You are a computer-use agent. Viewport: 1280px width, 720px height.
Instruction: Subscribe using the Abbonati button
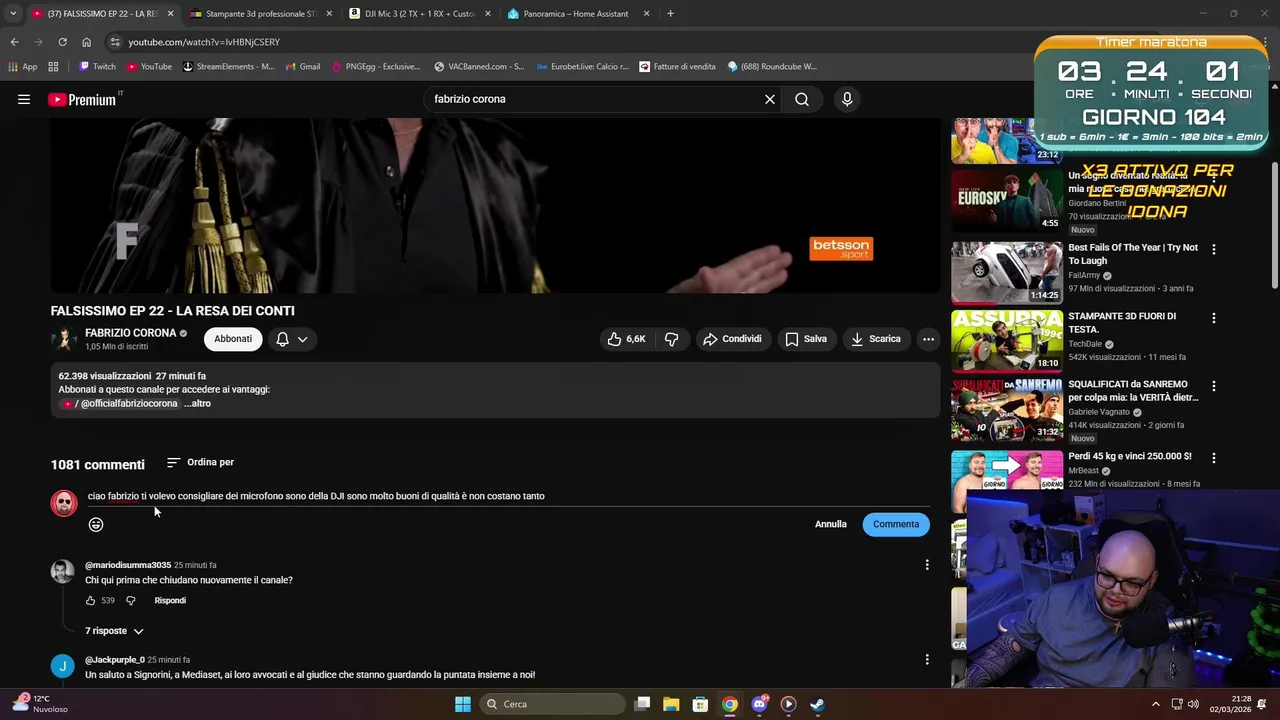pos(233,339)
